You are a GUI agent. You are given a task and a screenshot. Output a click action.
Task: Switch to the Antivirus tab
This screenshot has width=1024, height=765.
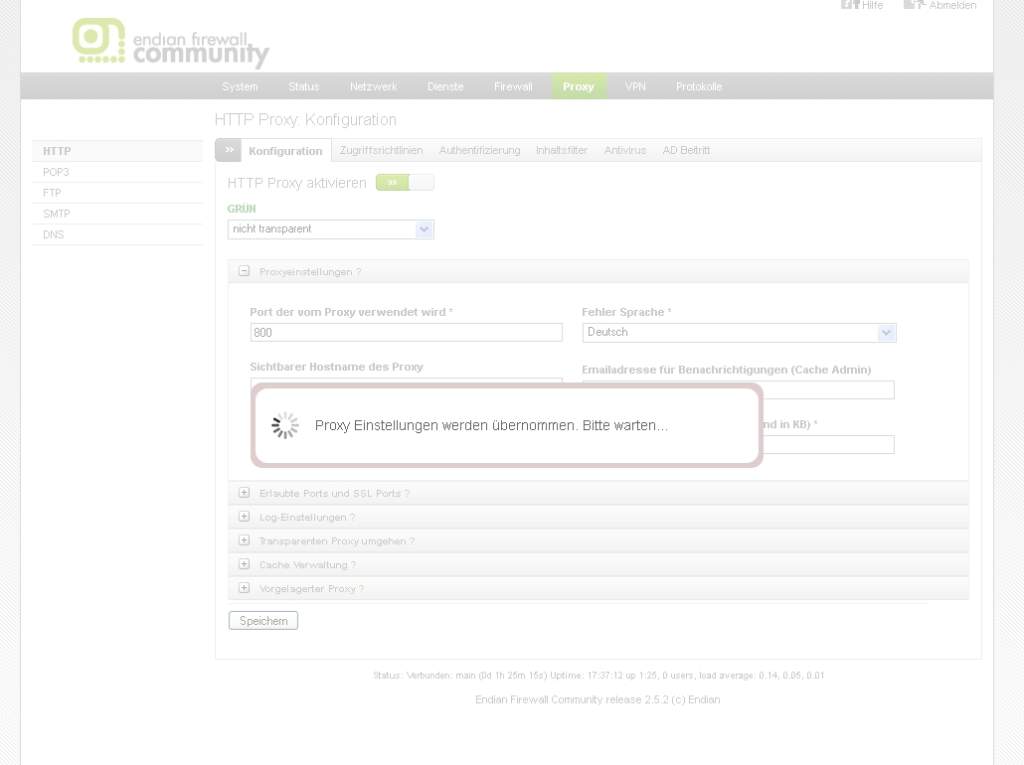625,150
